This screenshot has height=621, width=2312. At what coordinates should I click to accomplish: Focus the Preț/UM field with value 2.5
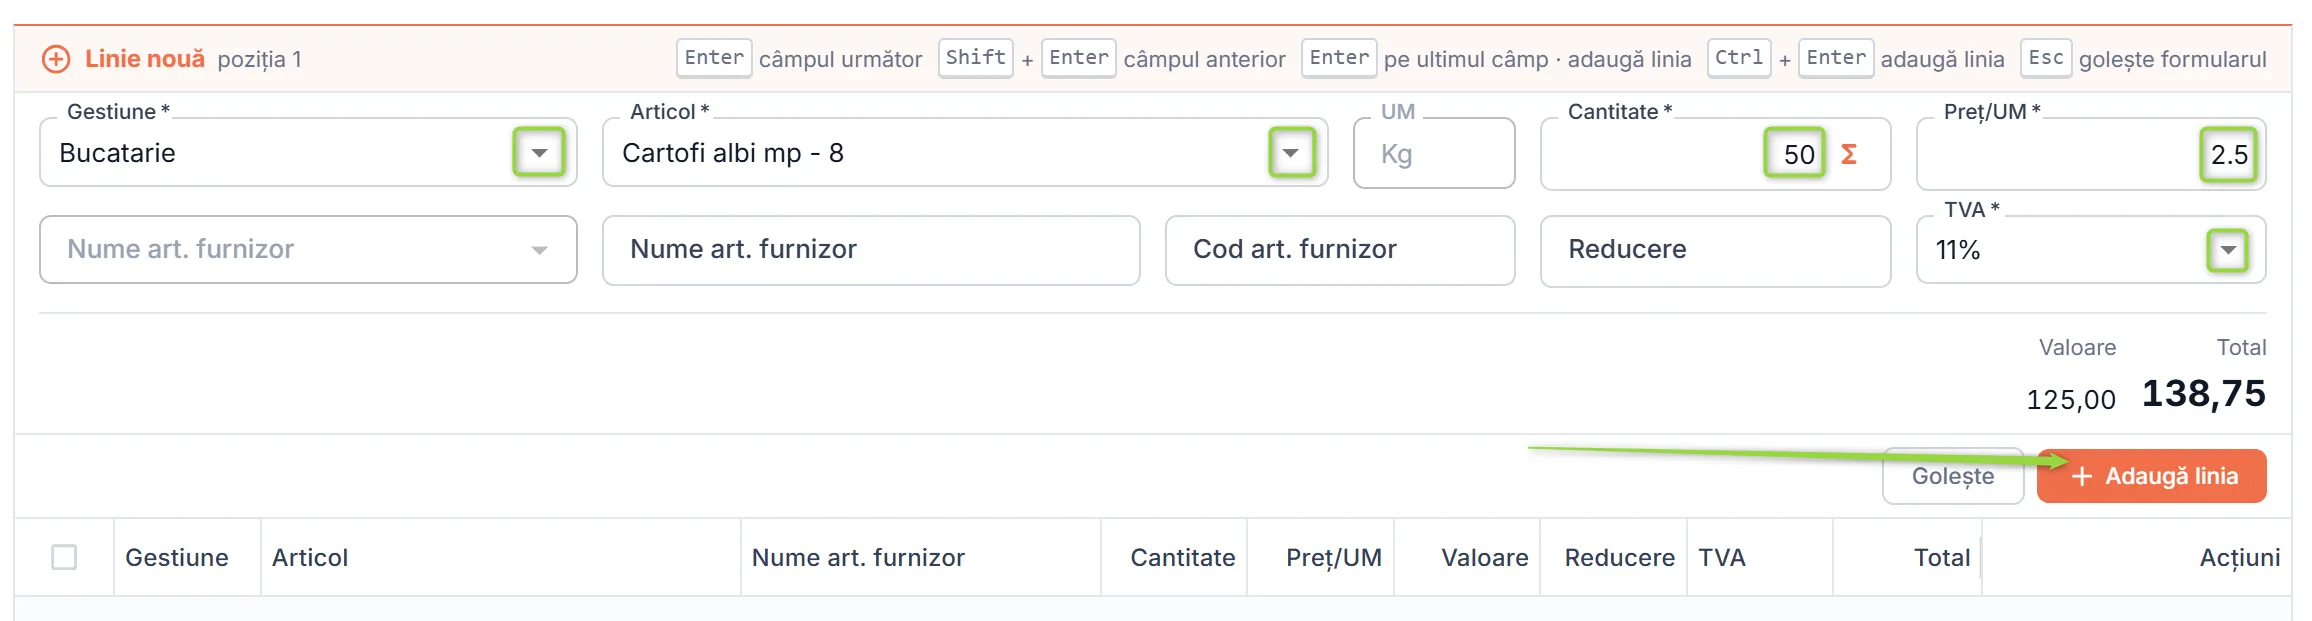pyautogui.click(x=2091, y=154)
